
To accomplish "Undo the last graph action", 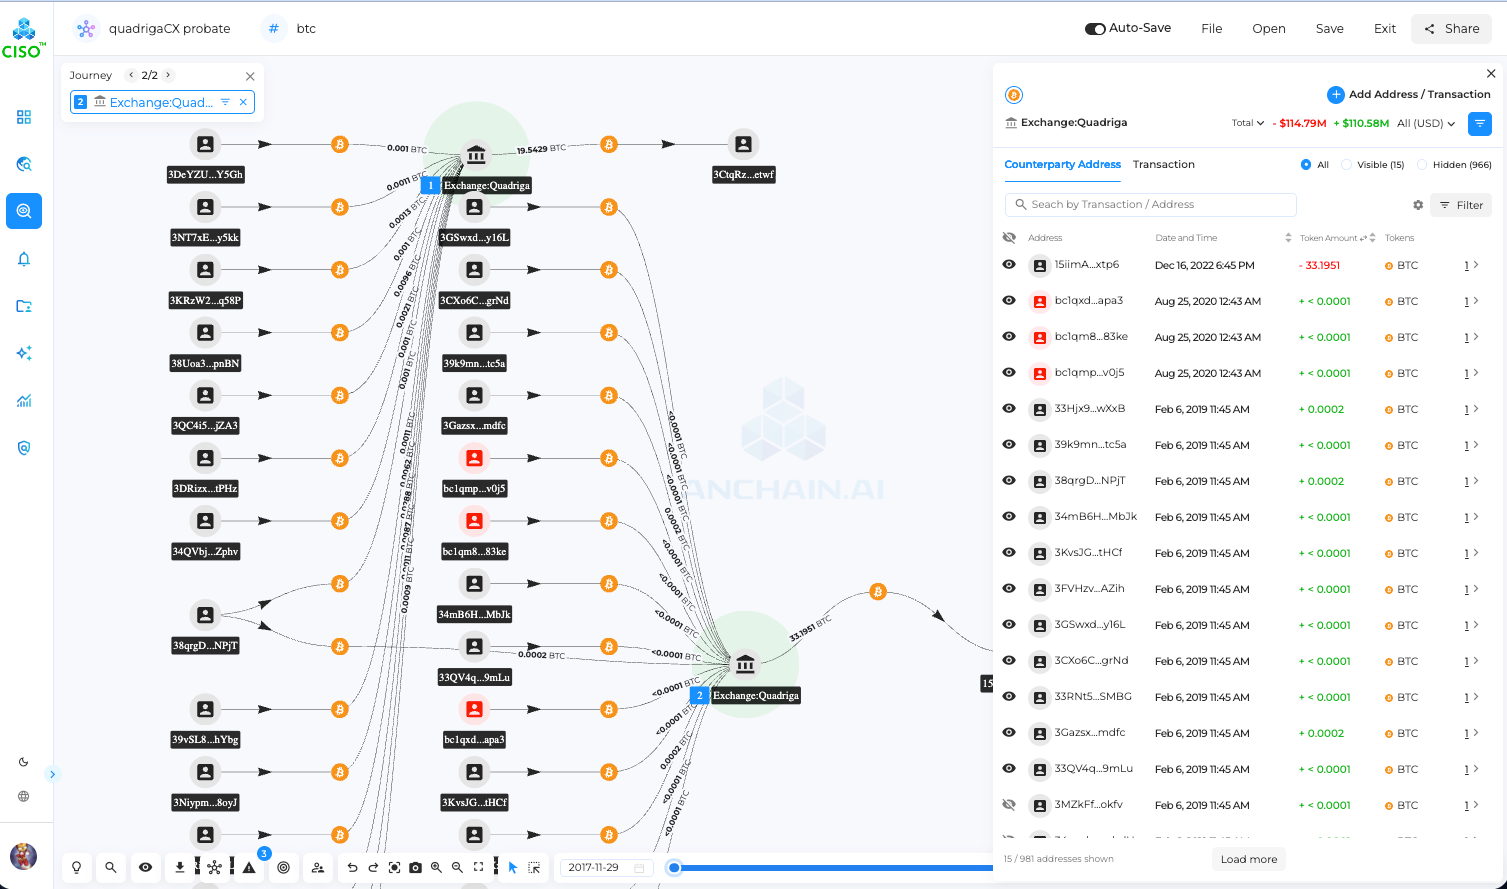I will pos(352,868).
